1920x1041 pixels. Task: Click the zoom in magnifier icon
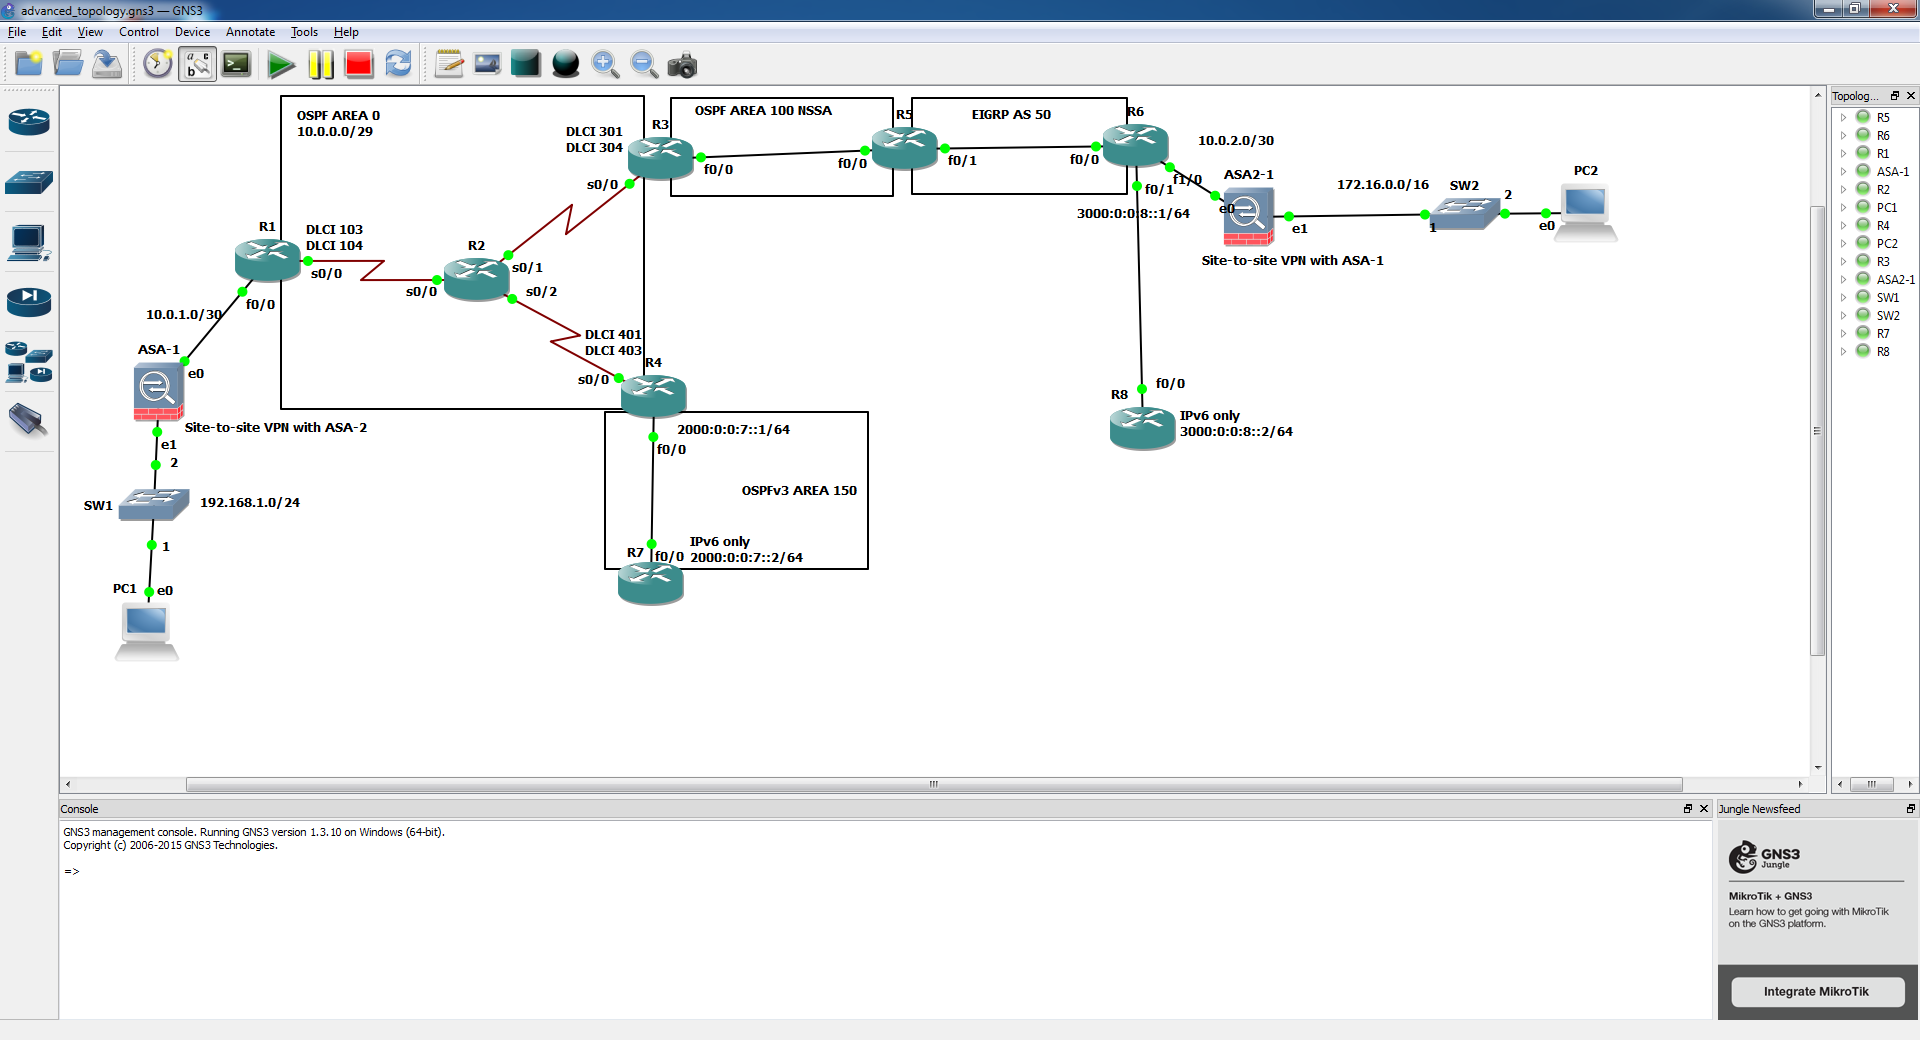pyautogui.click(x=604, y=65)
